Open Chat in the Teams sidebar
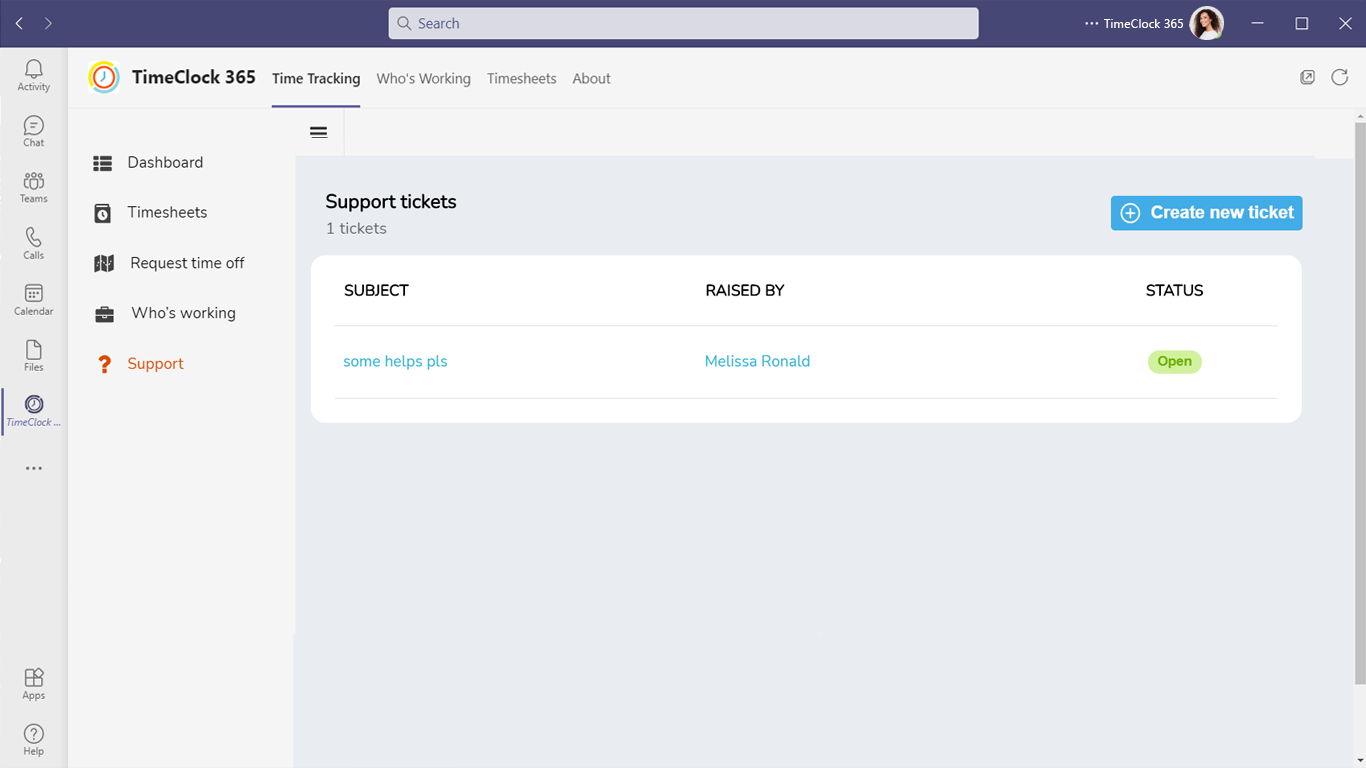Image resolution: width=1366 pixels, height=768 pixels. coord(34,131)
